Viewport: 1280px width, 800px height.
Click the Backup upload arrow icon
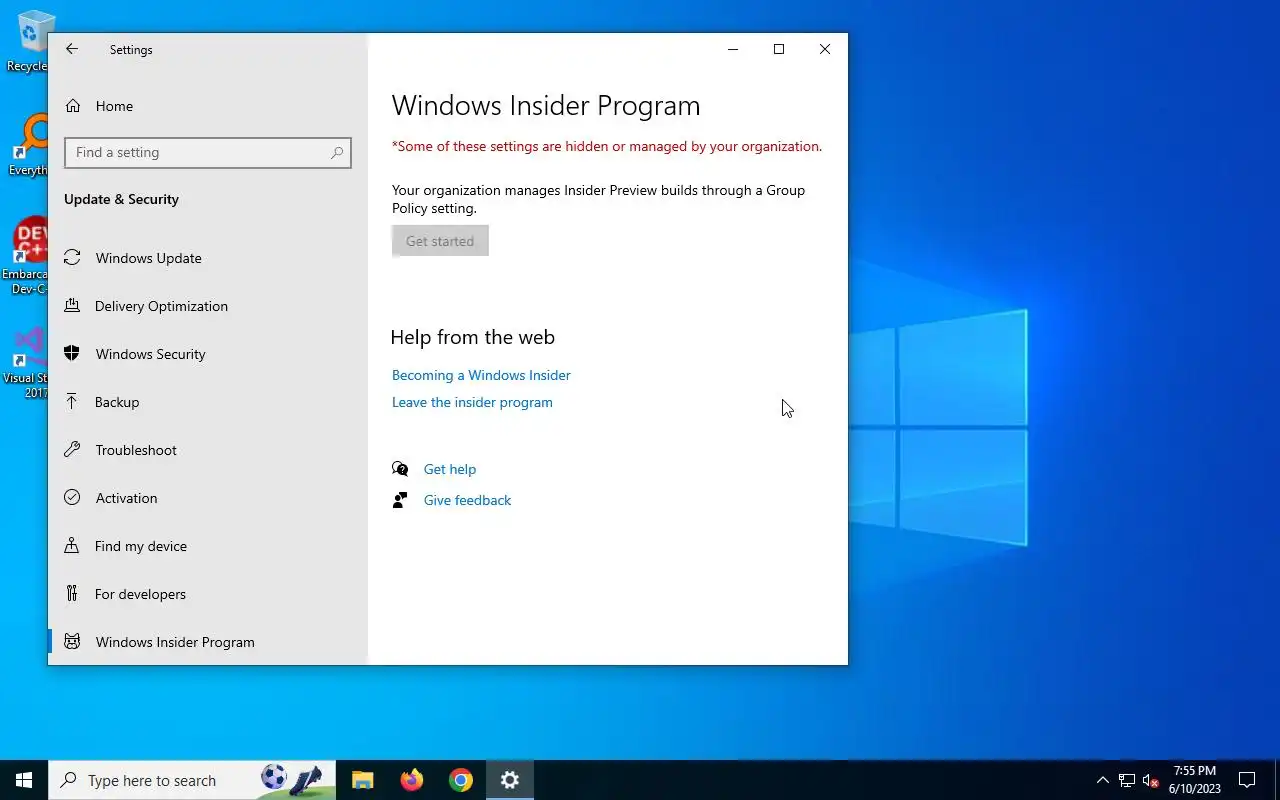click(x=72, y=402)
